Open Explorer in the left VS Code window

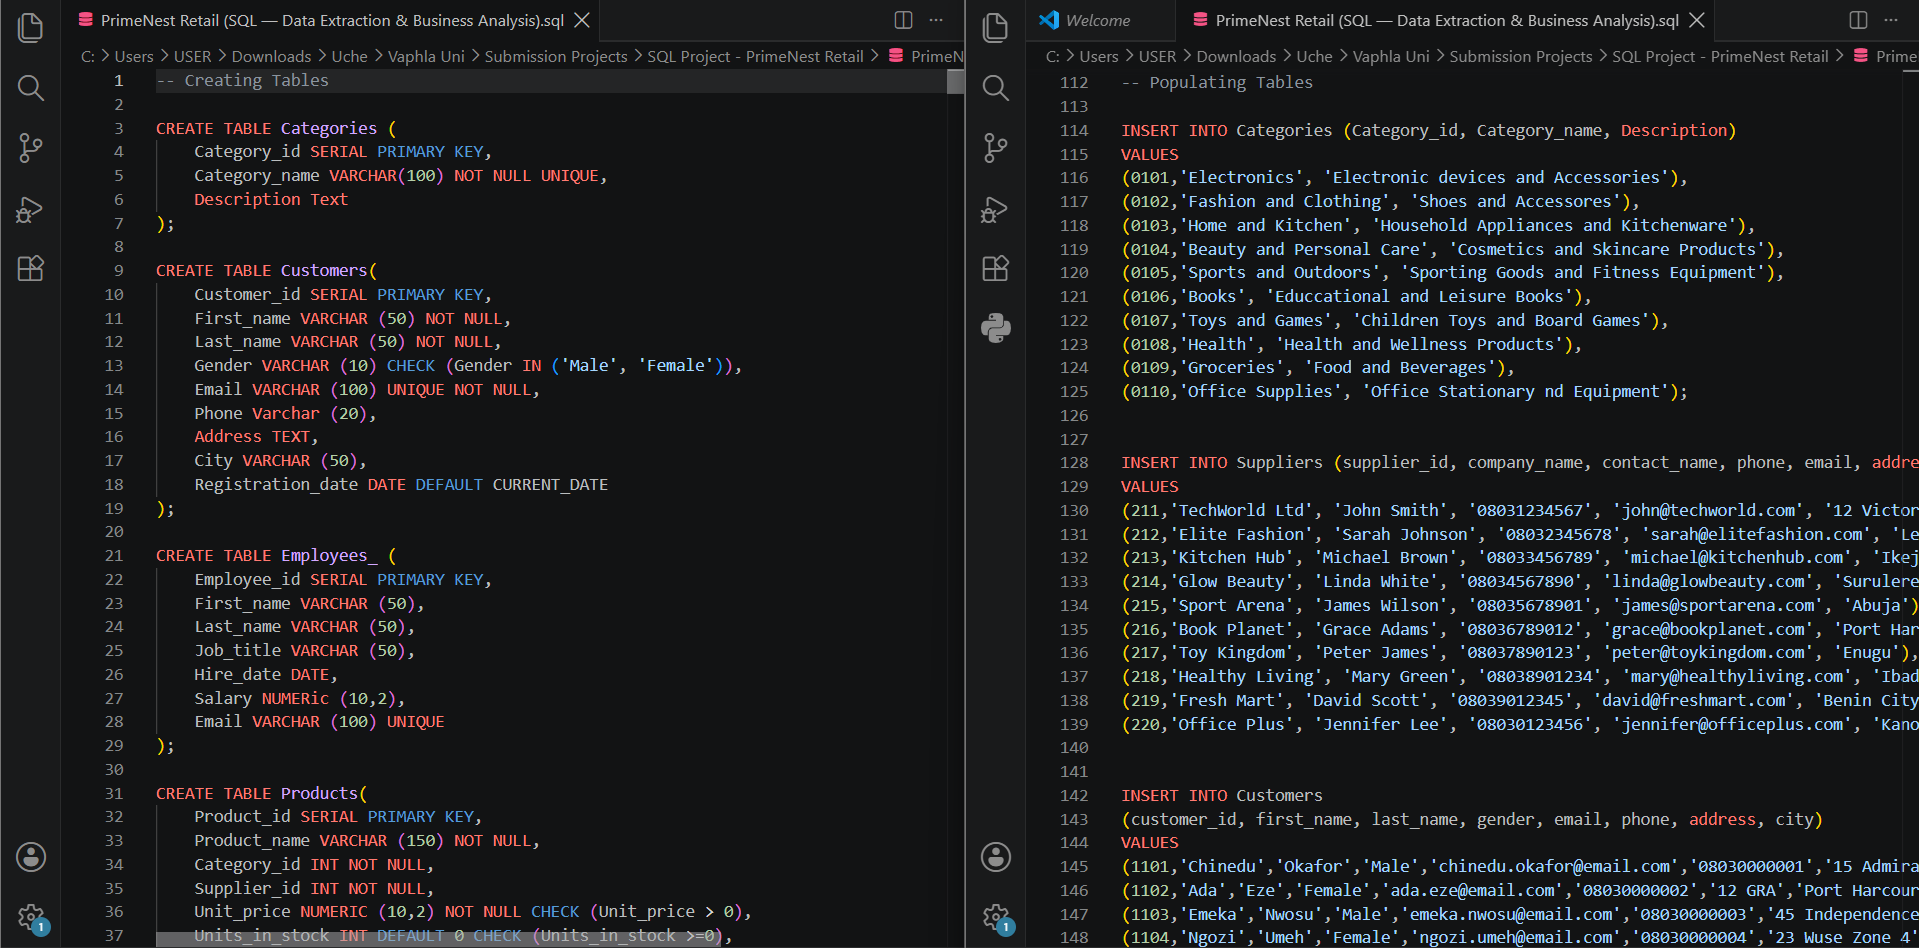(31, 28)
